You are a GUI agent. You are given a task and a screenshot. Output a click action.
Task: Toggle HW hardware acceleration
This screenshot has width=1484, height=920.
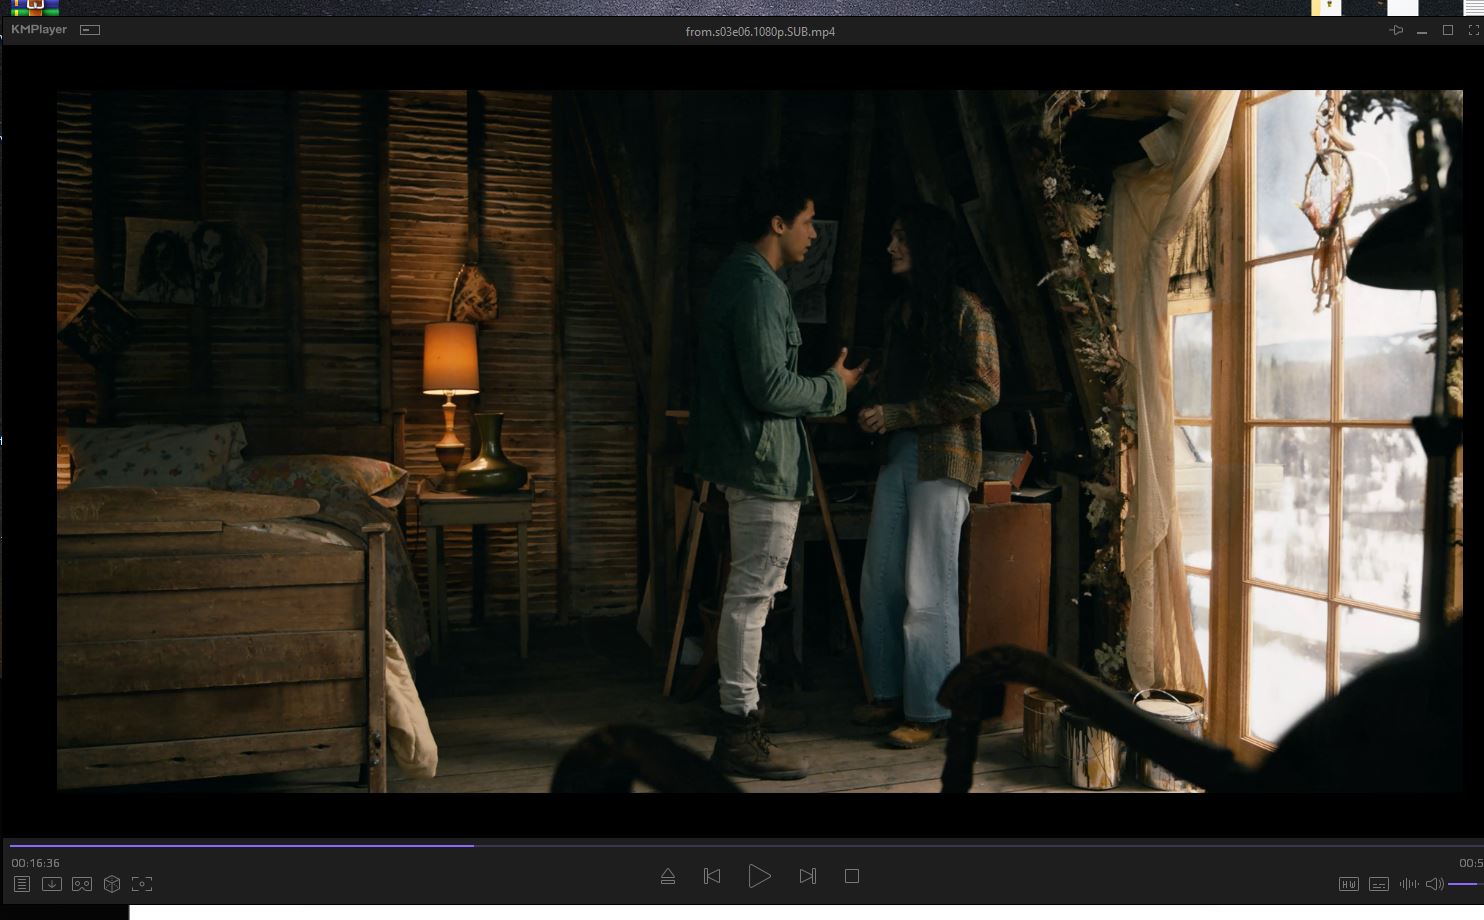point(1348,884)
